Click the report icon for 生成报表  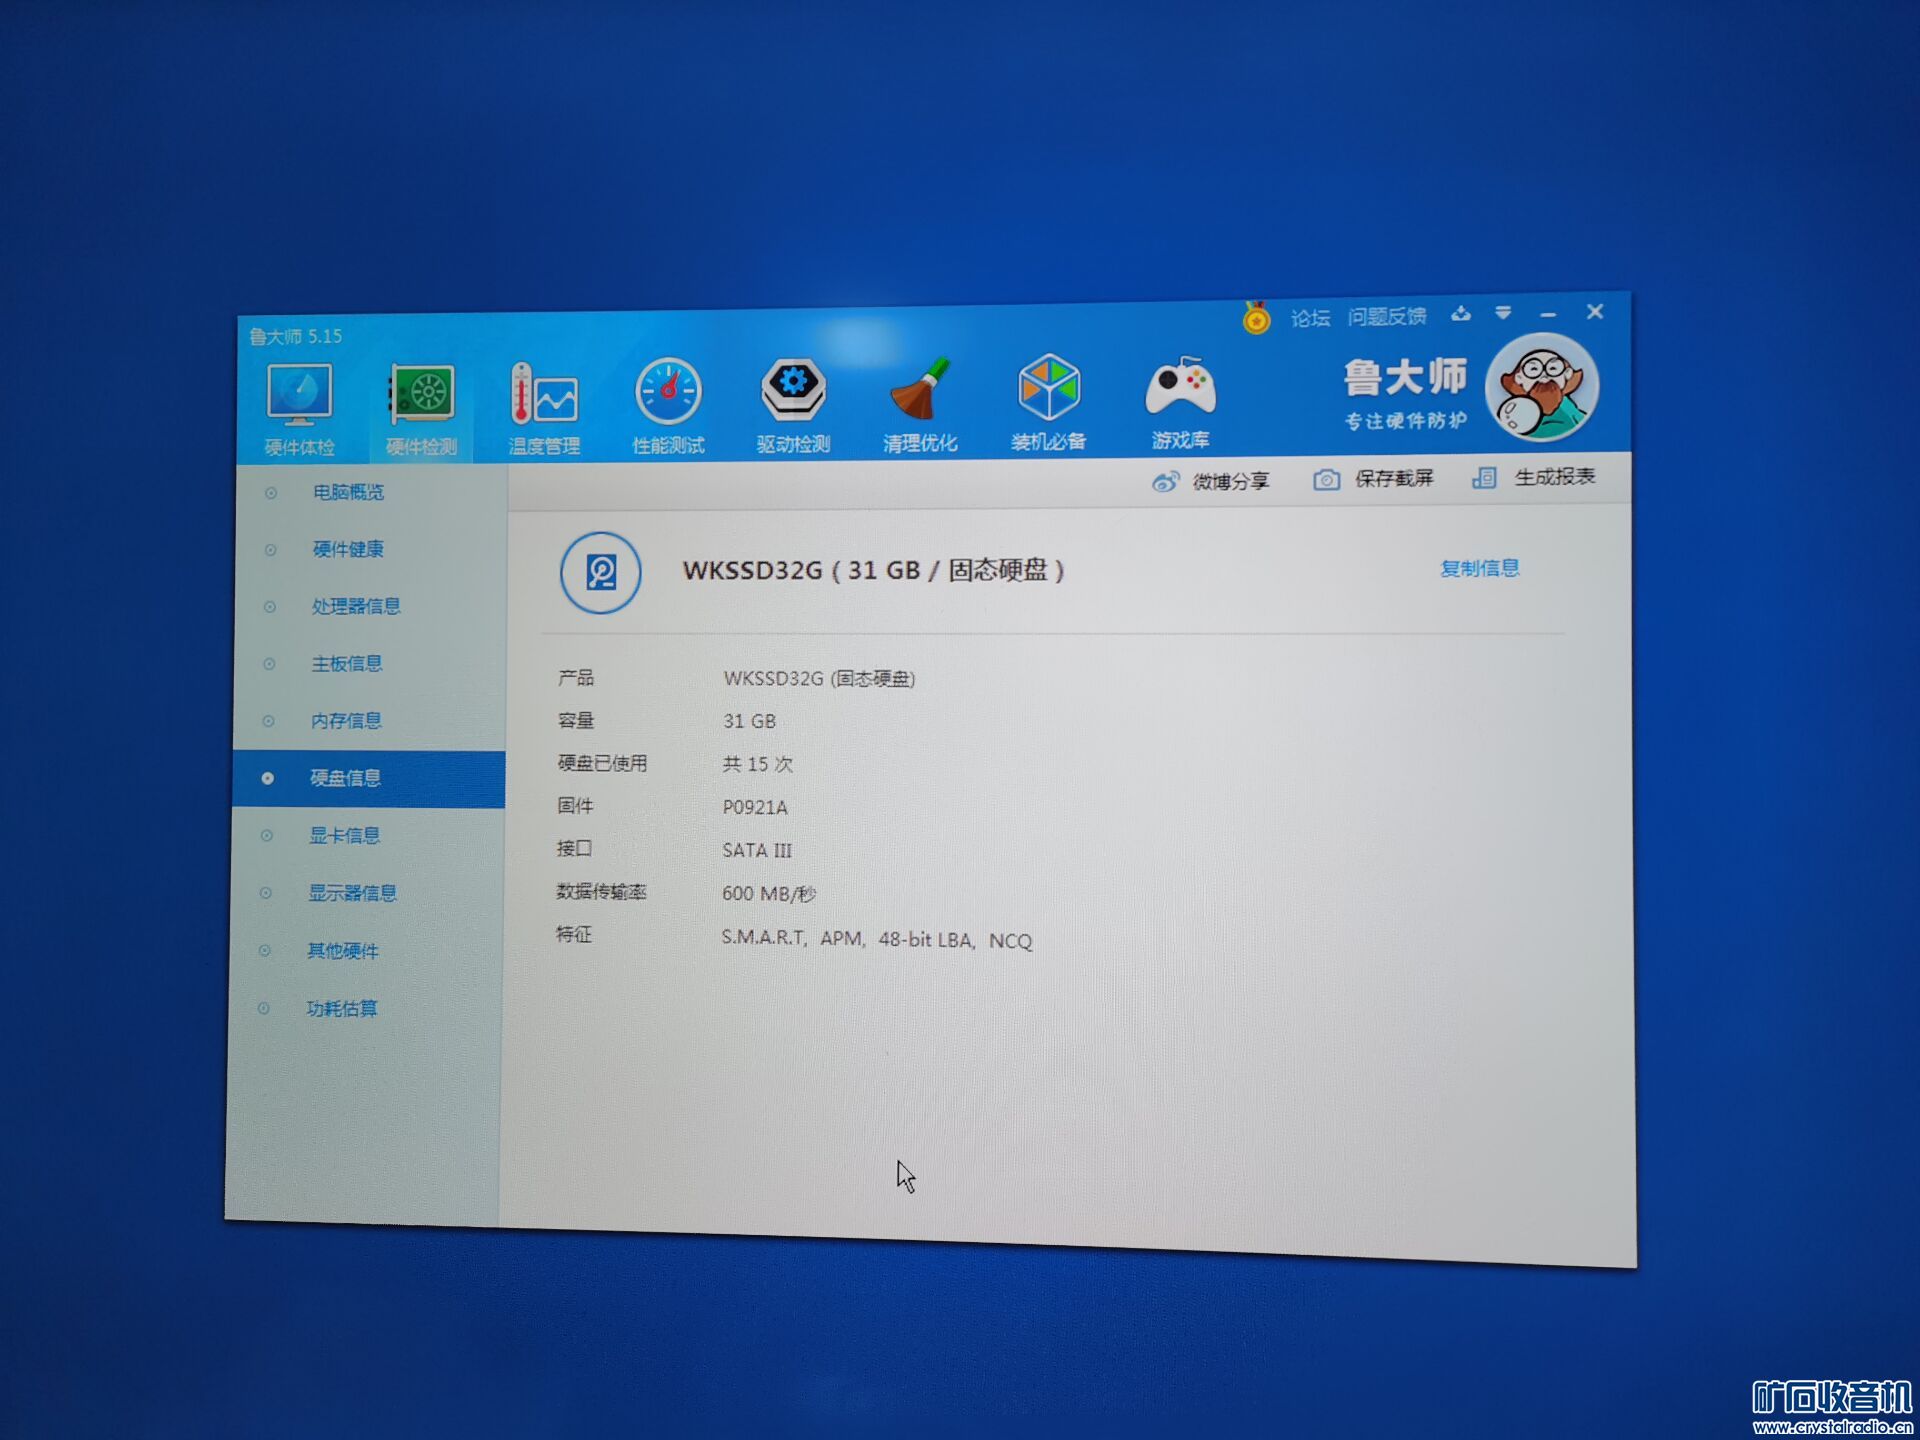coord(1484,478)
